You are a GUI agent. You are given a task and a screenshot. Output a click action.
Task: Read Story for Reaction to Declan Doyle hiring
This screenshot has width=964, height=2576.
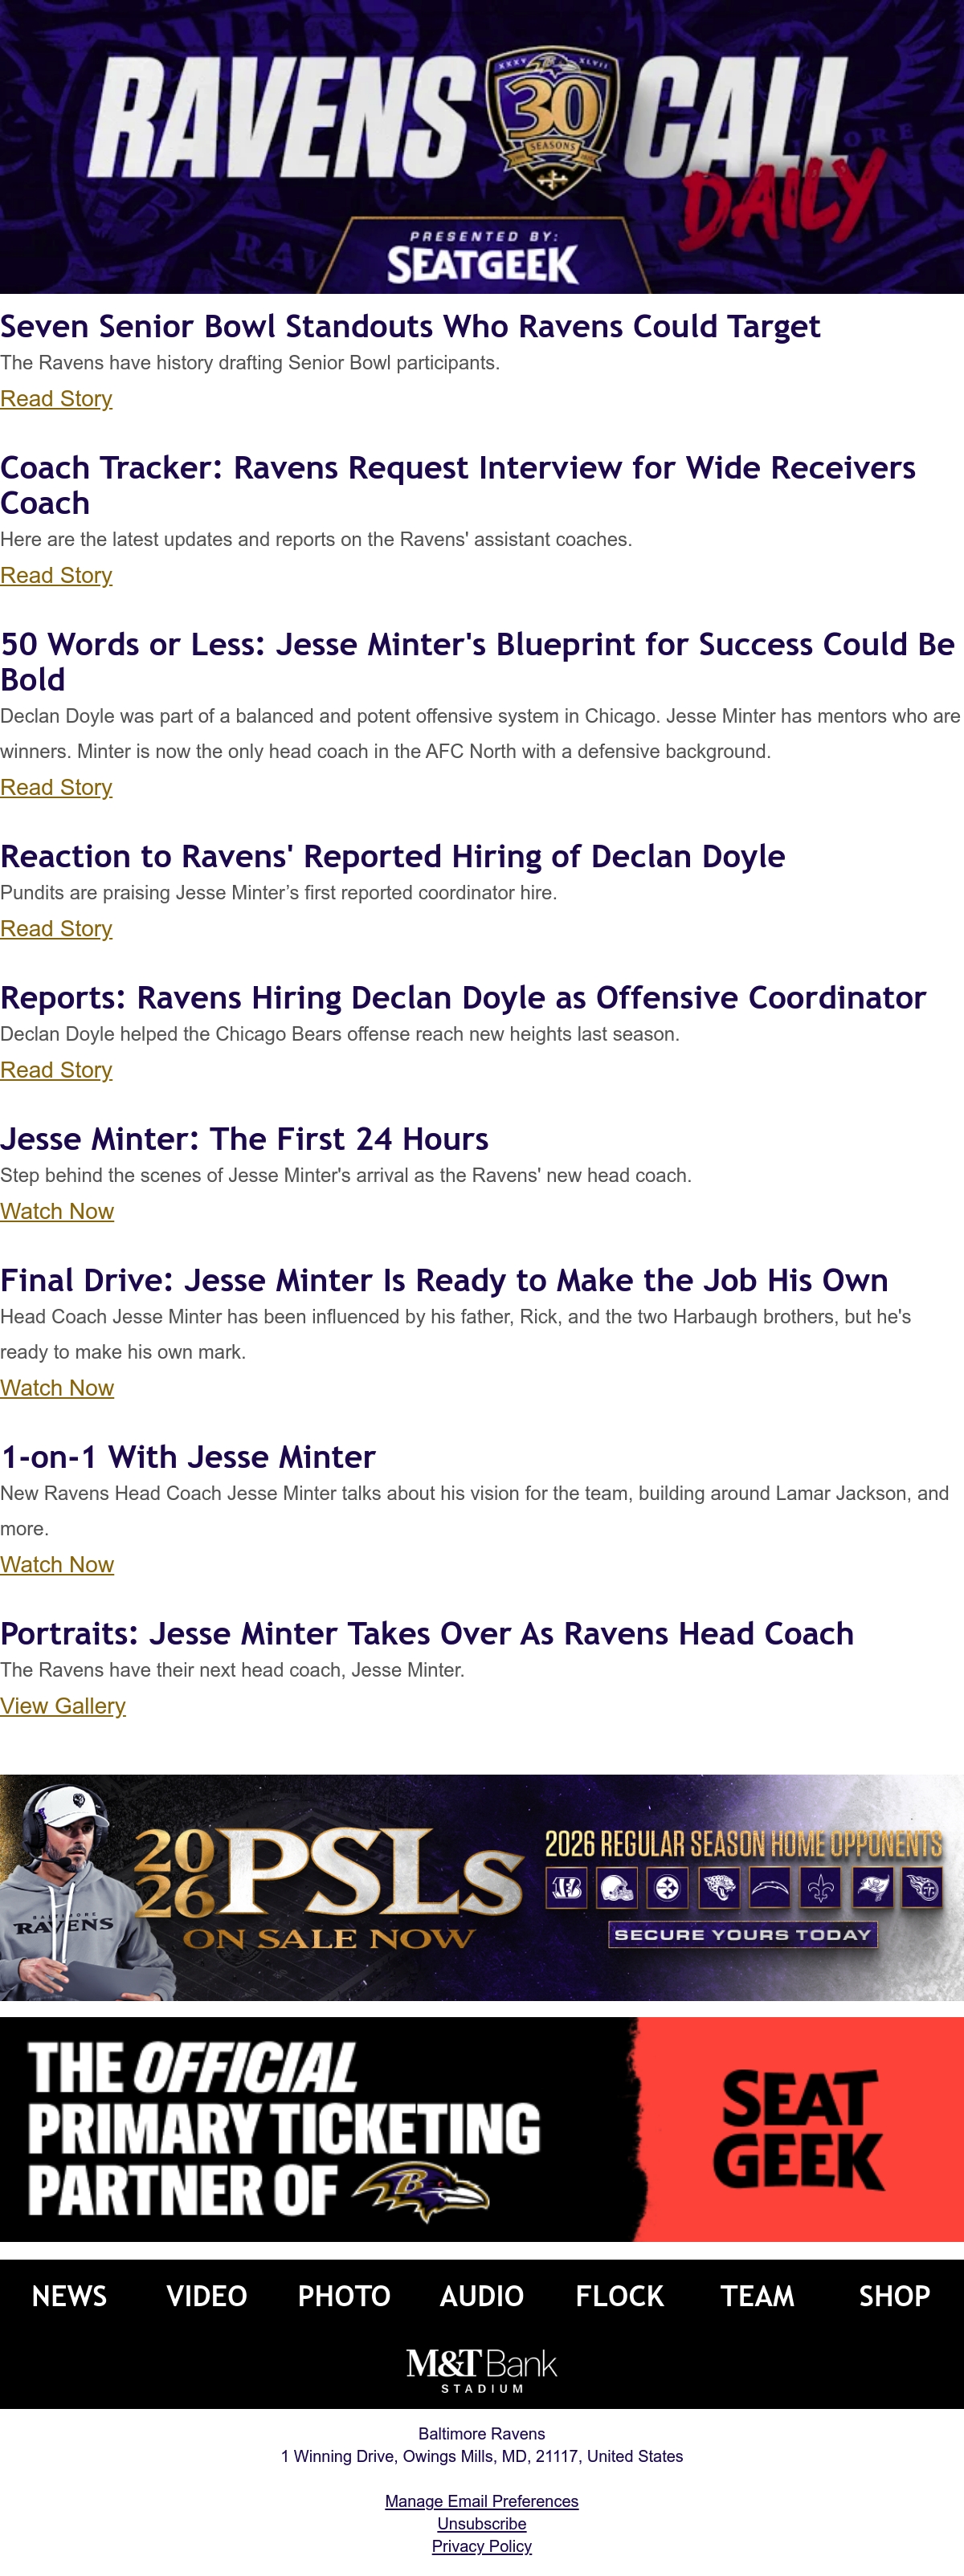click(56, 929)
